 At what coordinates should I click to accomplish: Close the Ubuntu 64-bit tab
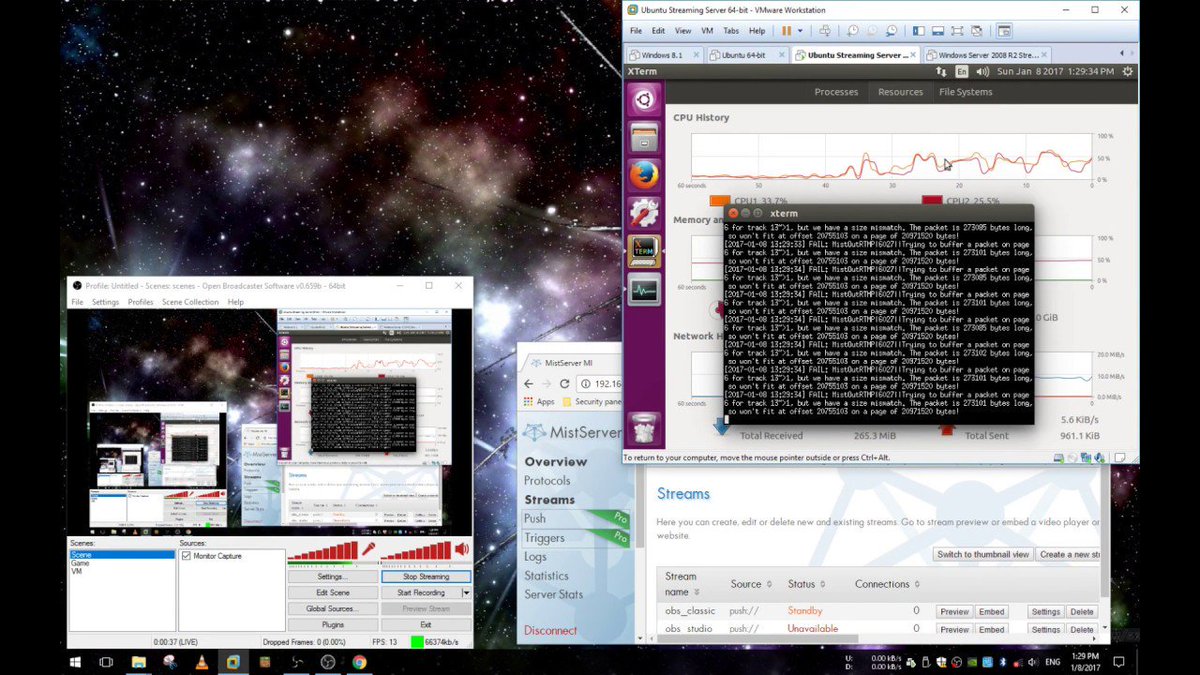click(780, 55)
